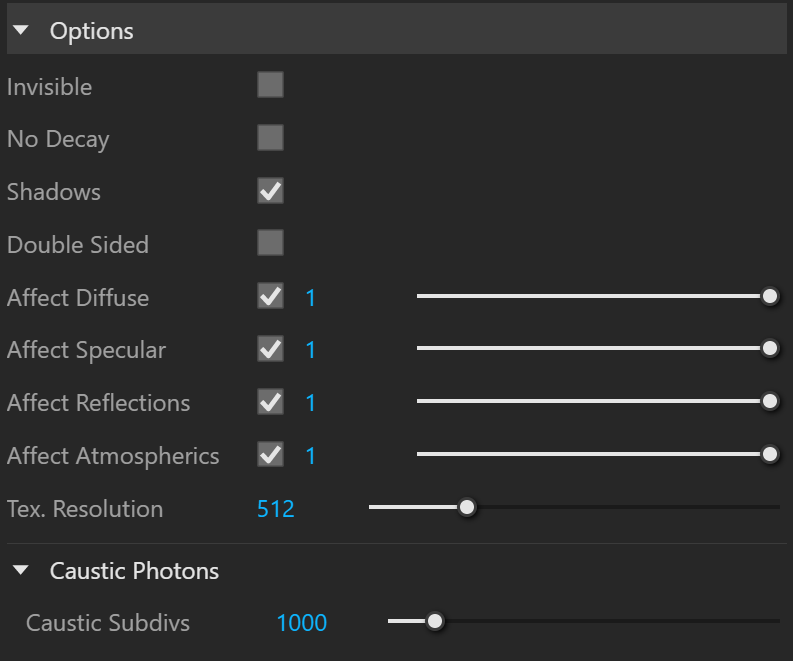Disable the Shadows checkbox
This screenshot has height=661, width=793.
[x=270, y=191]
